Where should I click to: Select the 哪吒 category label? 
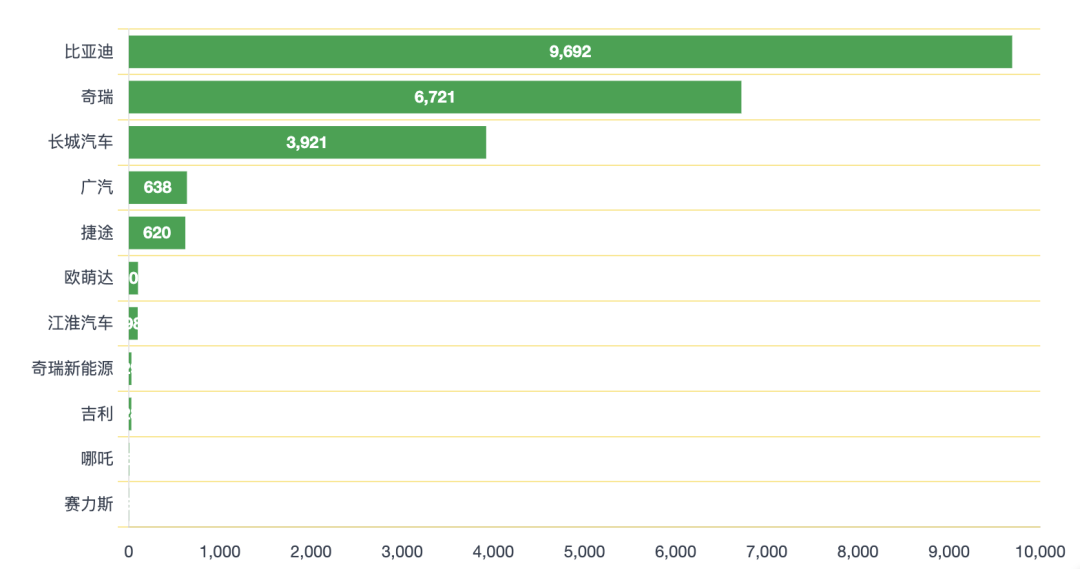(97, 459)
